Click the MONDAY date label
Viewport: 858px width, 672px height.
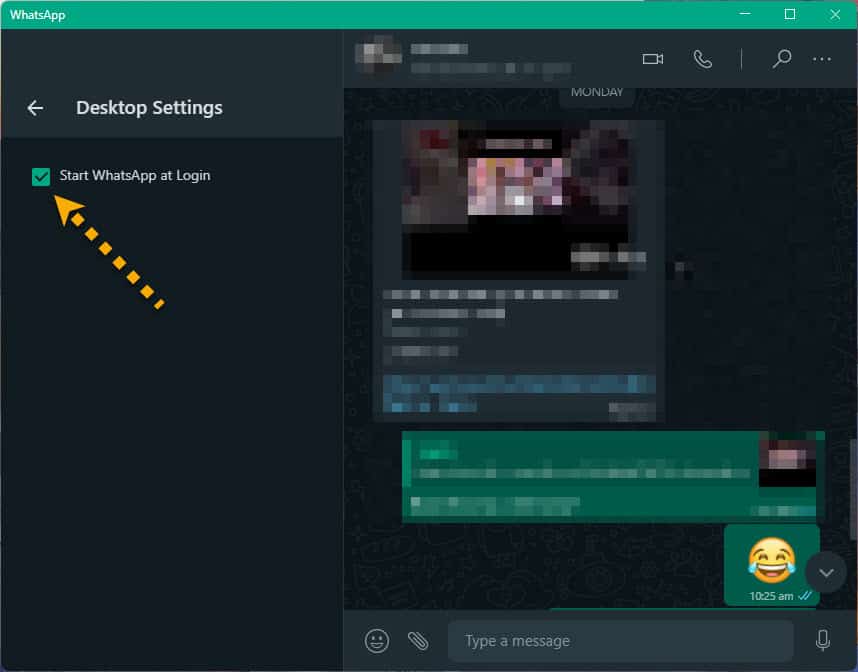point(597,92)
